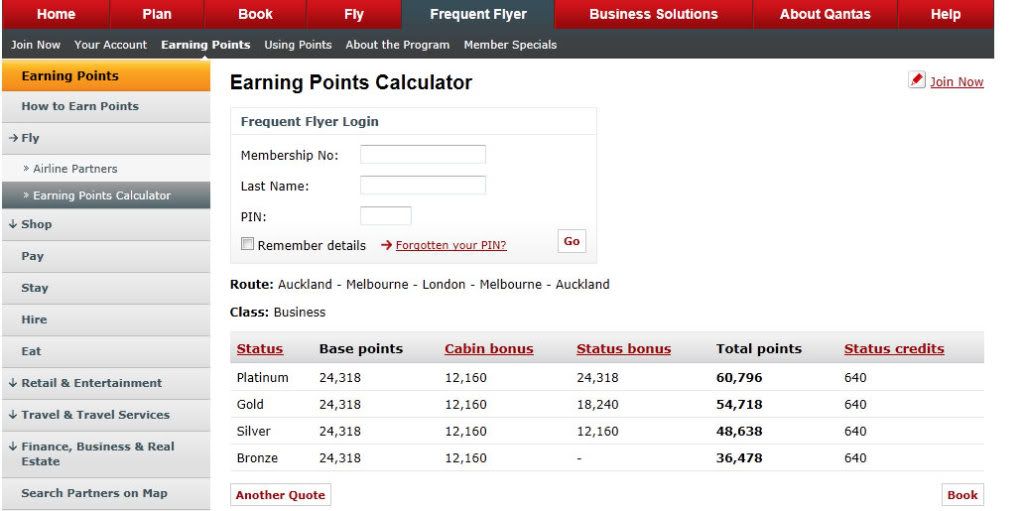The width and height of the screenshot is (1024, 511).
Task: Expand Travel & Travel Services section
Action: [106, 415]
